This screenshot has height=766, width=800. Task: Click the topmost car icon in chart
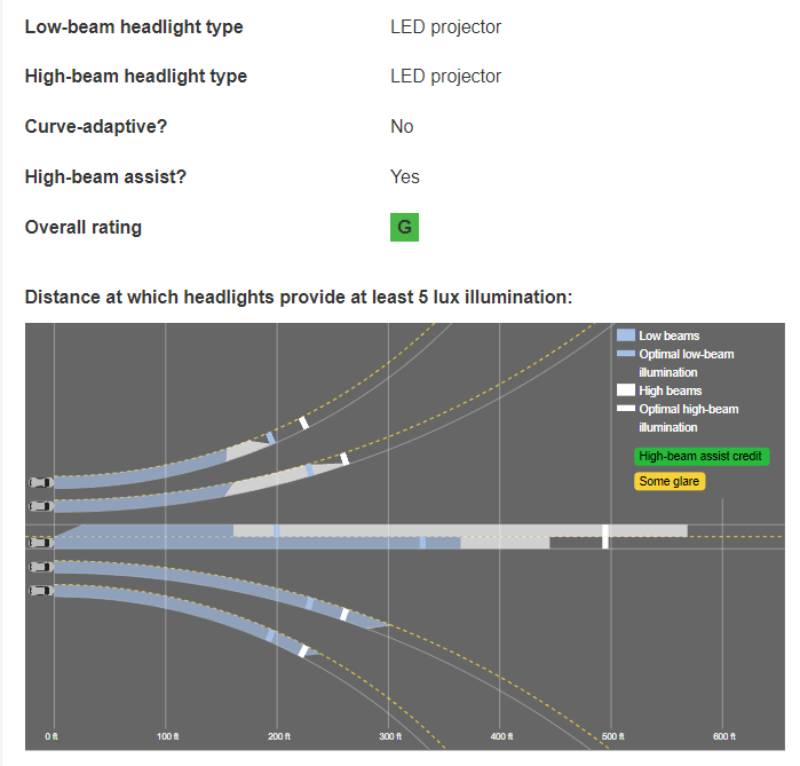coord(41,482)
